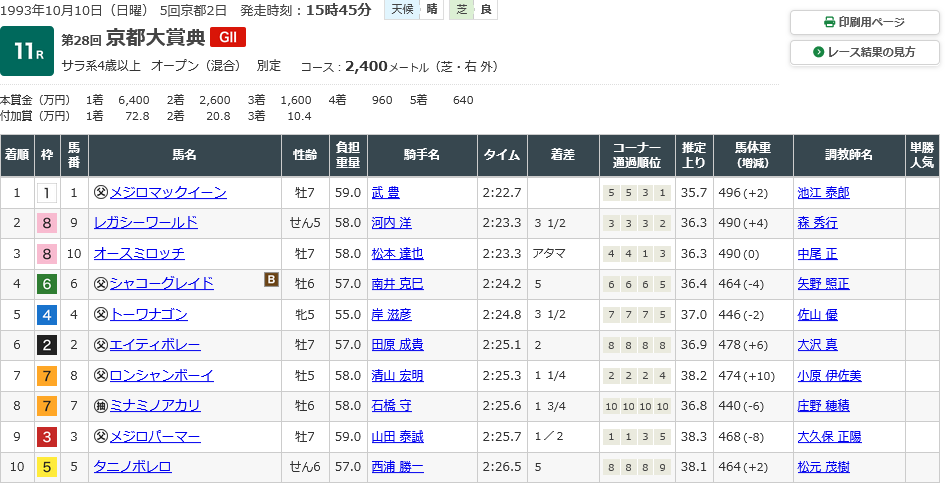Screen dimensions: 945x490
Task: Open horse エイティボレー link
Action: (155, 345)
